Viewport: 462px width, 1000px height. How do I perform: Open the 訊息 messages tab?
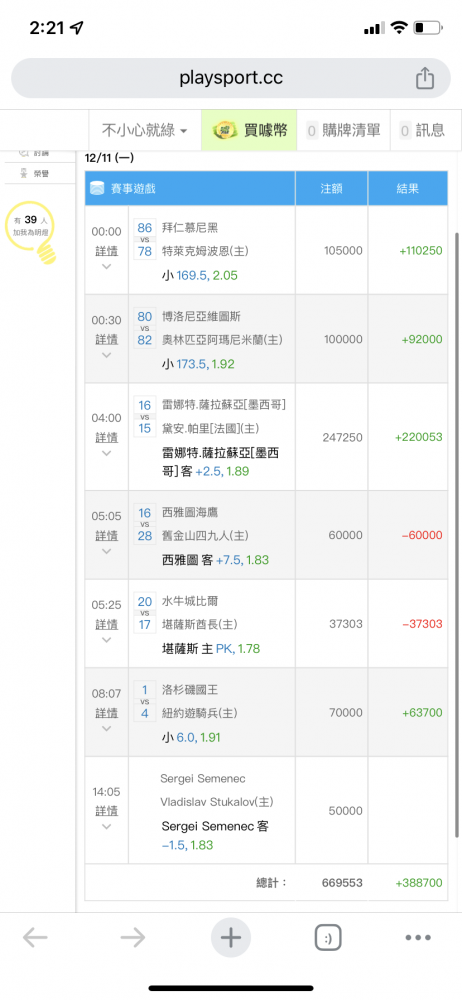point(422,130)
